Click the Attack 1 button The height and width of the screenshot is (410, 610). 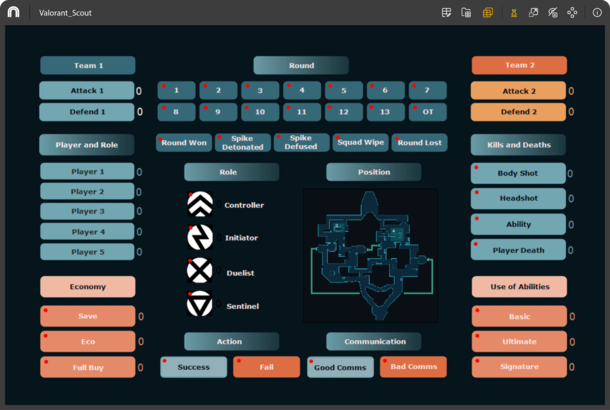tap(87, 91)
